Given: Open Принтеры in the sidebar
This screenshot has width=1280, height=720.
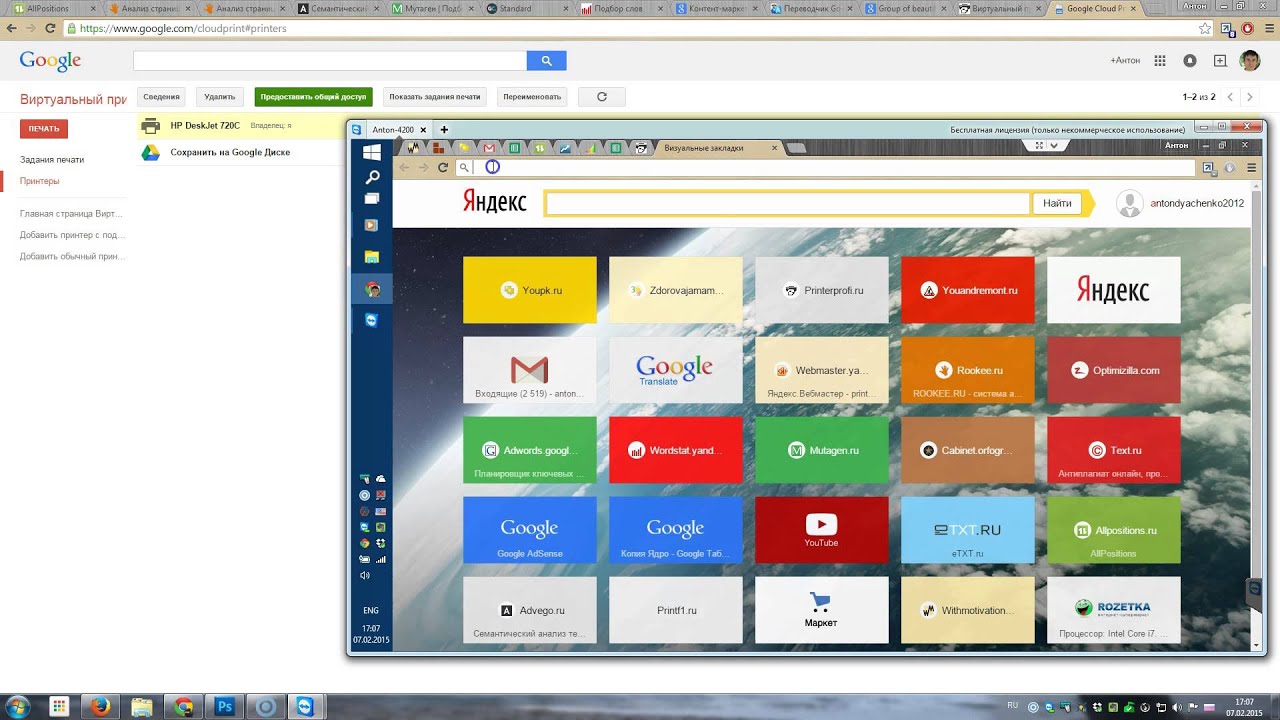Looking at the screenshot, I should click(40, 181).
